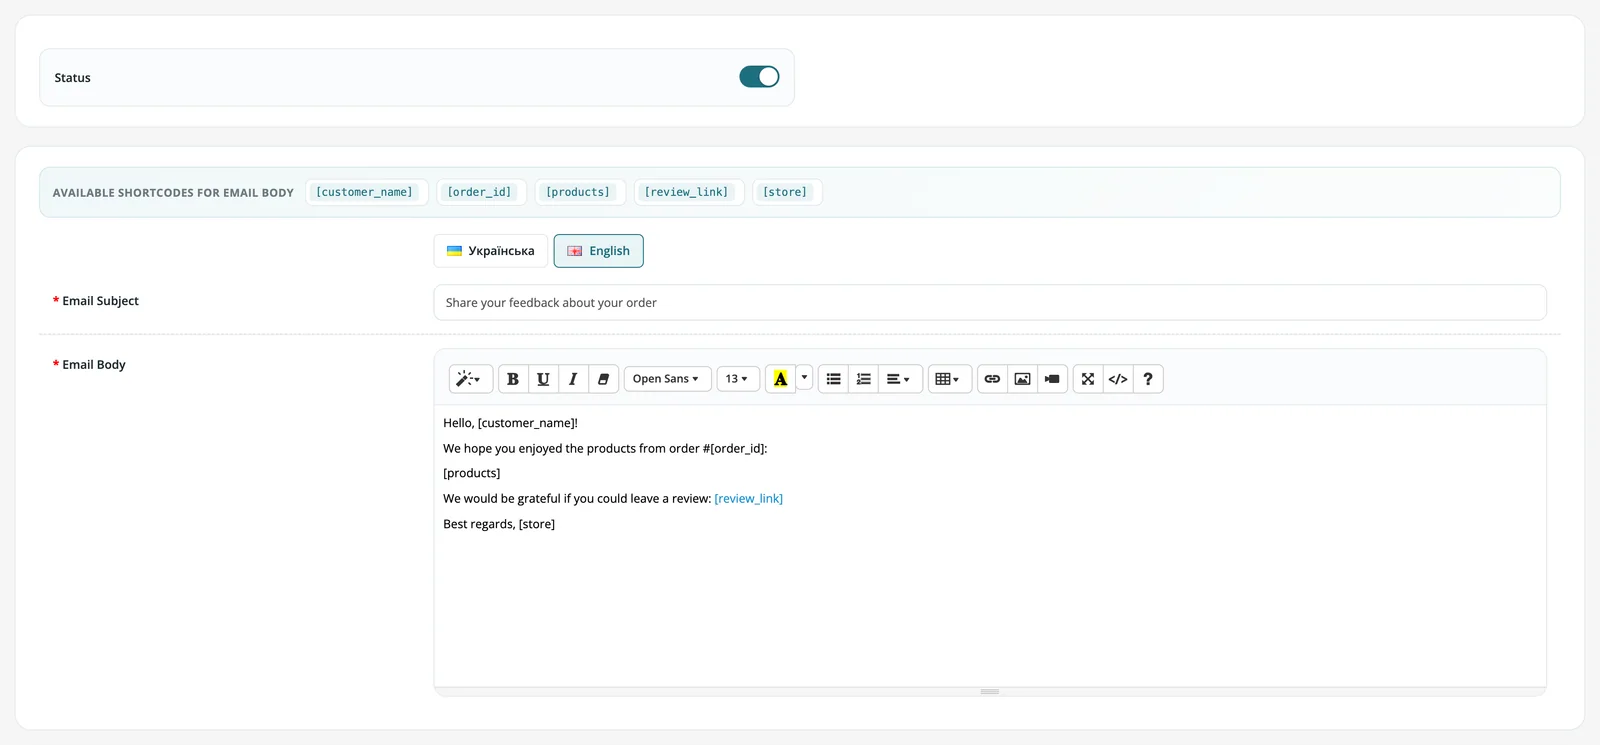The width and height of the screenshot is (1600, 745).
Task: Select the English language tab
Action: coord(598,251)
